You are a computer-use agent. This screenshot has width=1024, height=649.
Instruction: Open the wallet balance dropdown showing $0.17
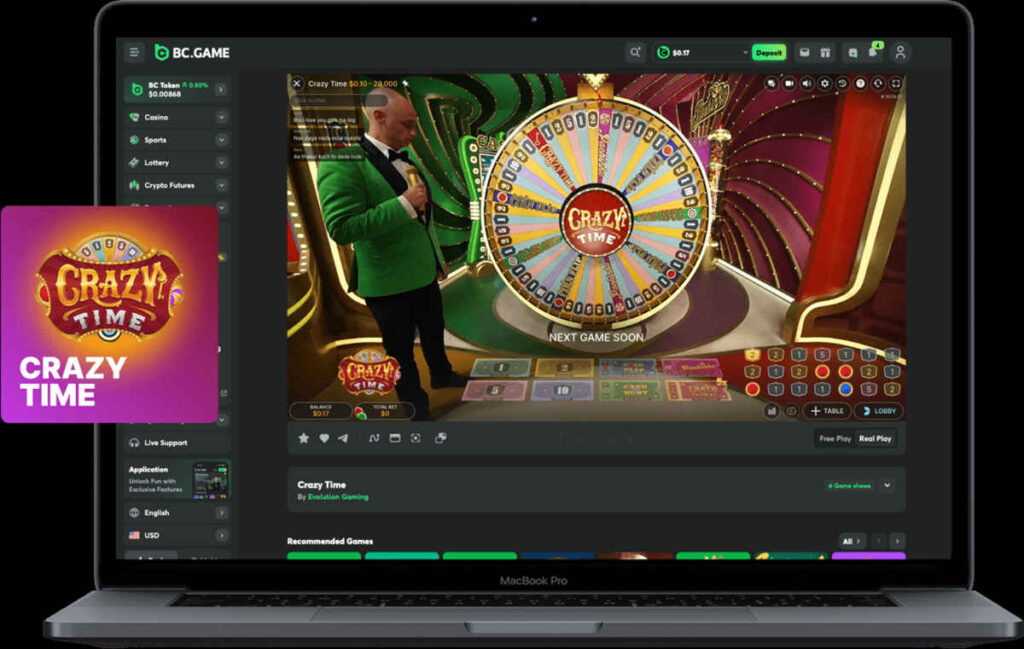click(702, 52)
